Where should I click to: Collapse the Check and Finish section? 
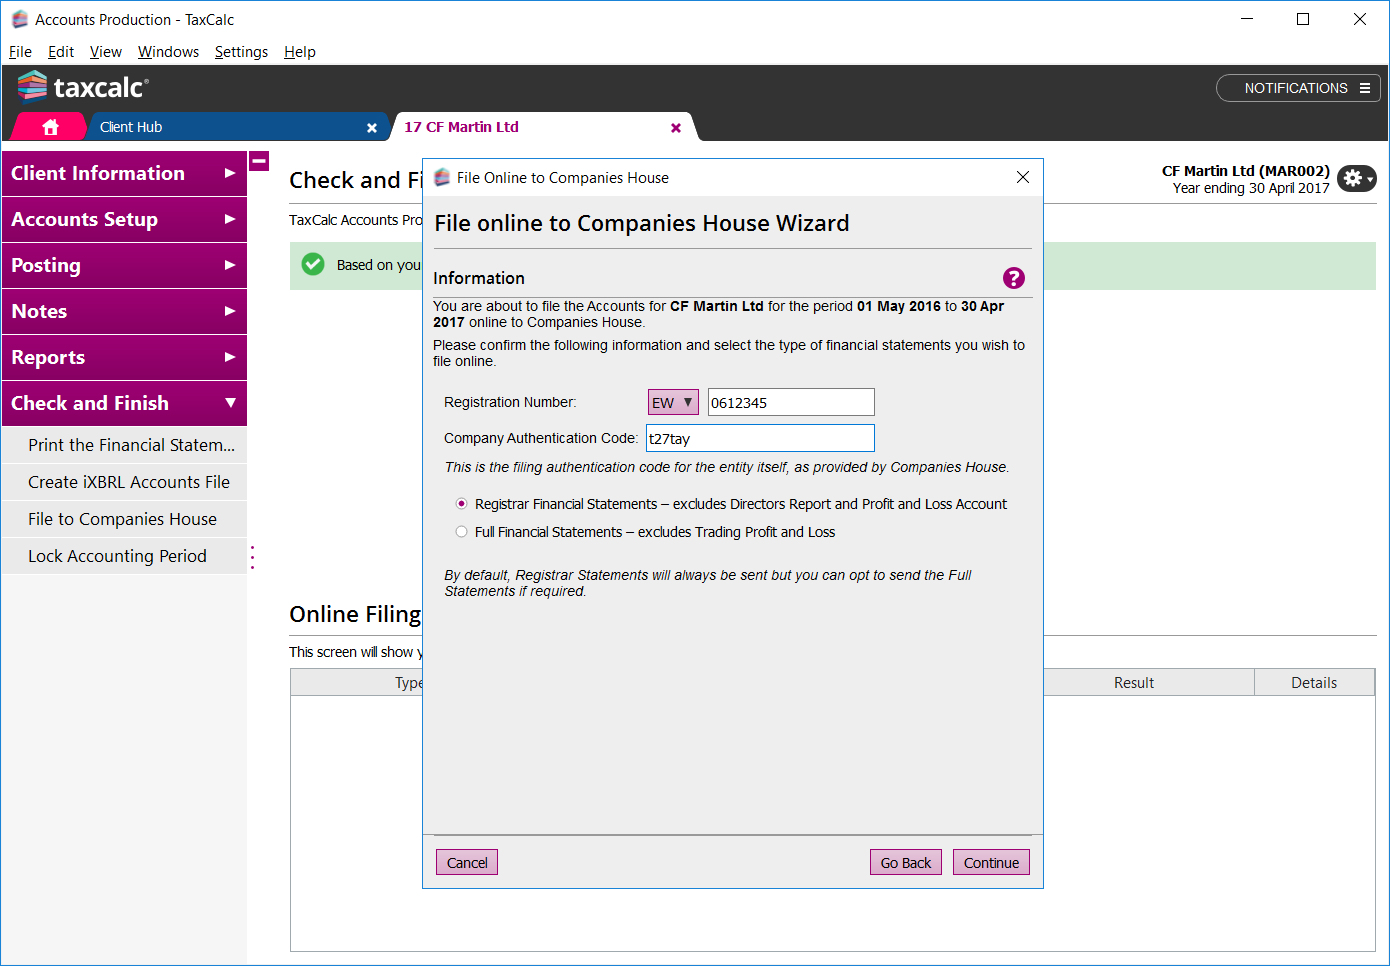coord(124,403)
